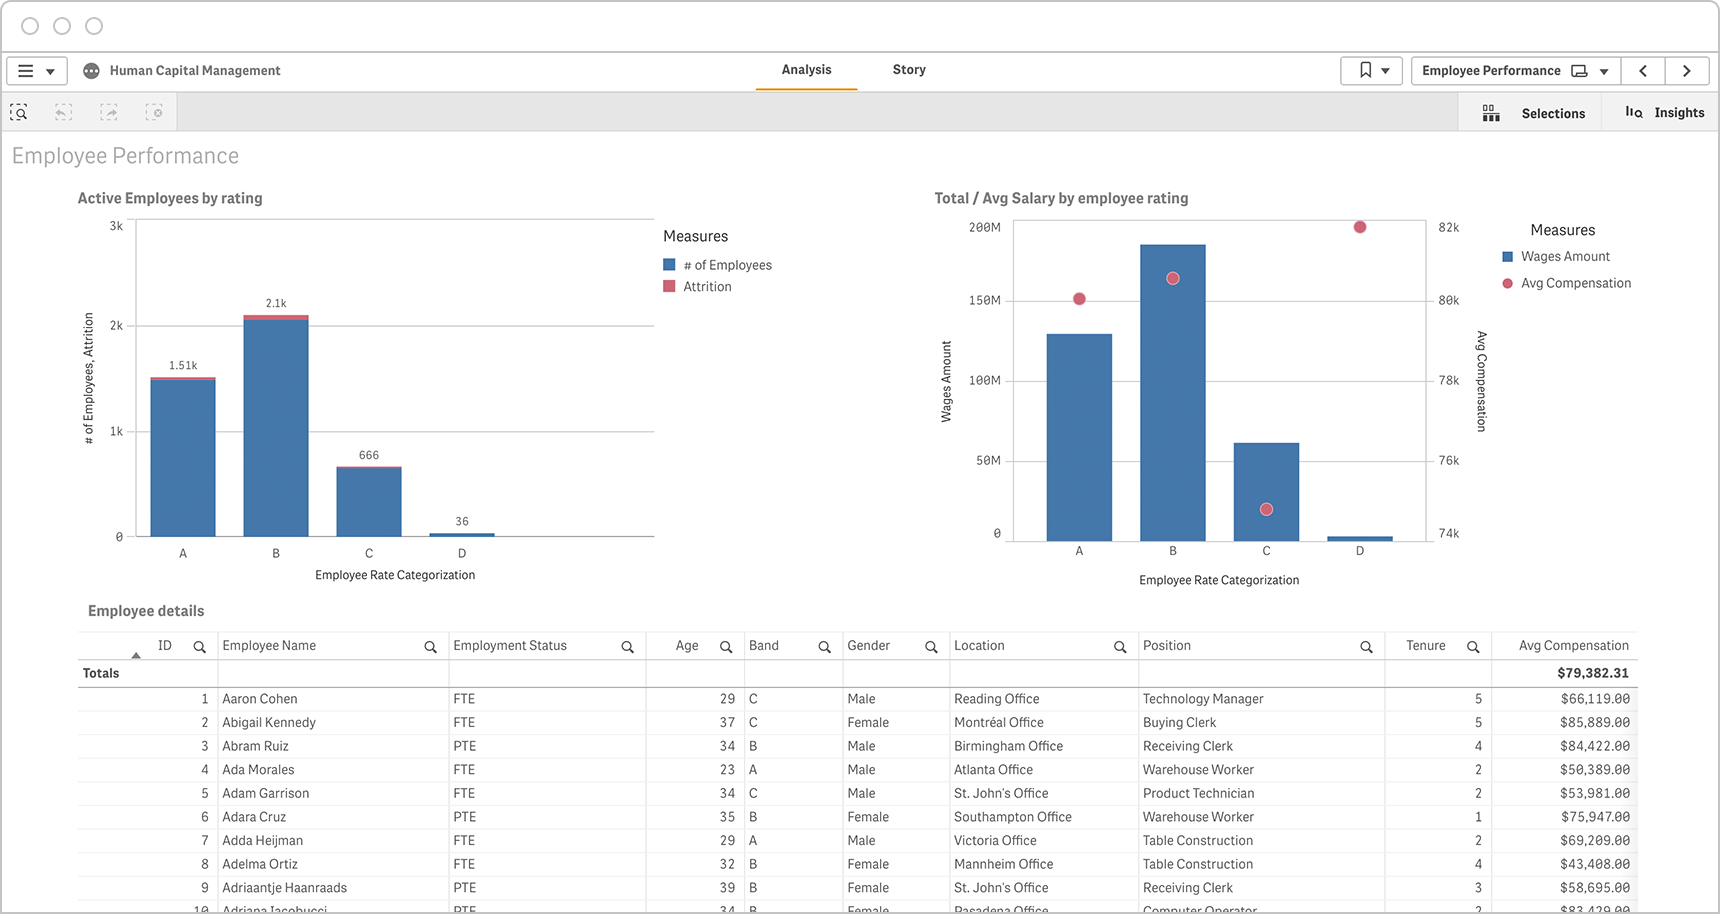Switch to the Analysis tab
Screen dimensions: 1720x914
[806, 70]
